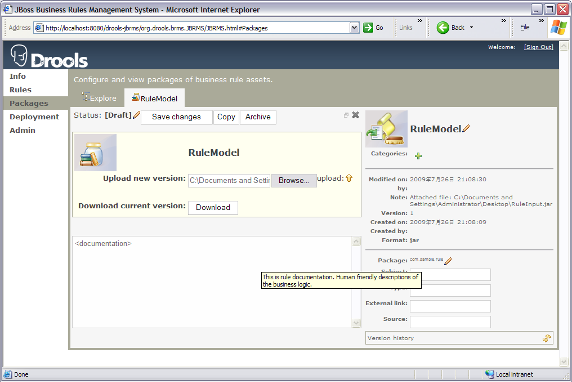Image resolution: width=572 pixels, height=382 pixels.
Task: Switch to the Explore tab
Action: point(99,98)
